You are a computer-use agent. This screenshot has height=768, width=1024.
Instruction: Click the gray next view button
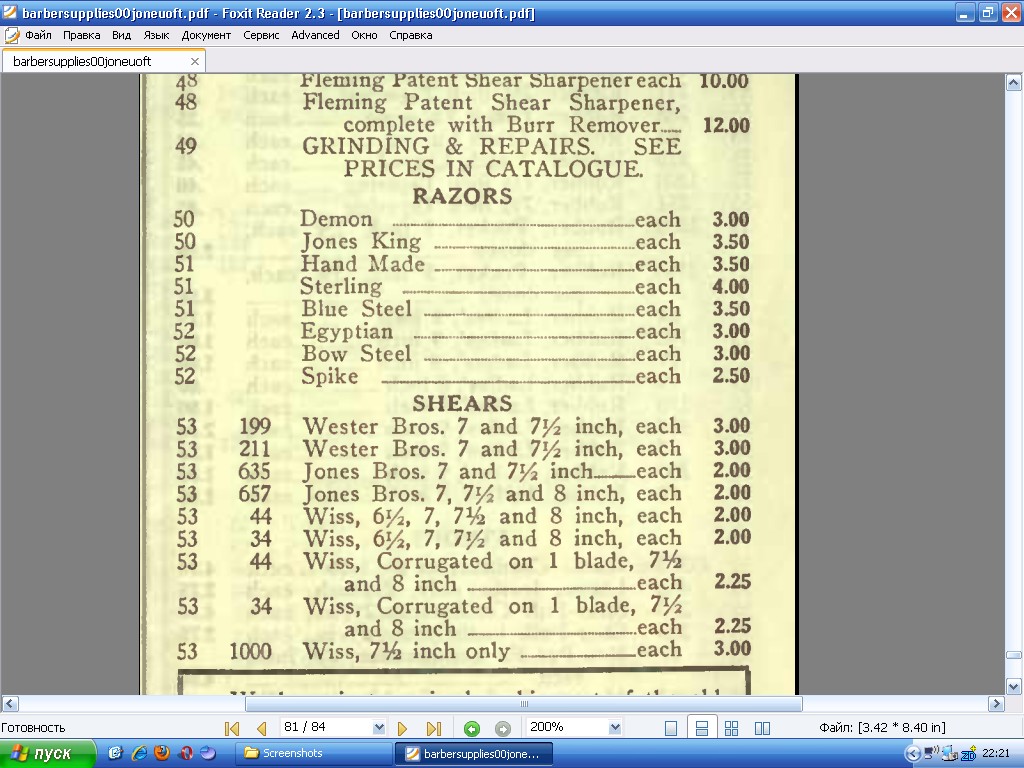coord(503,729)
